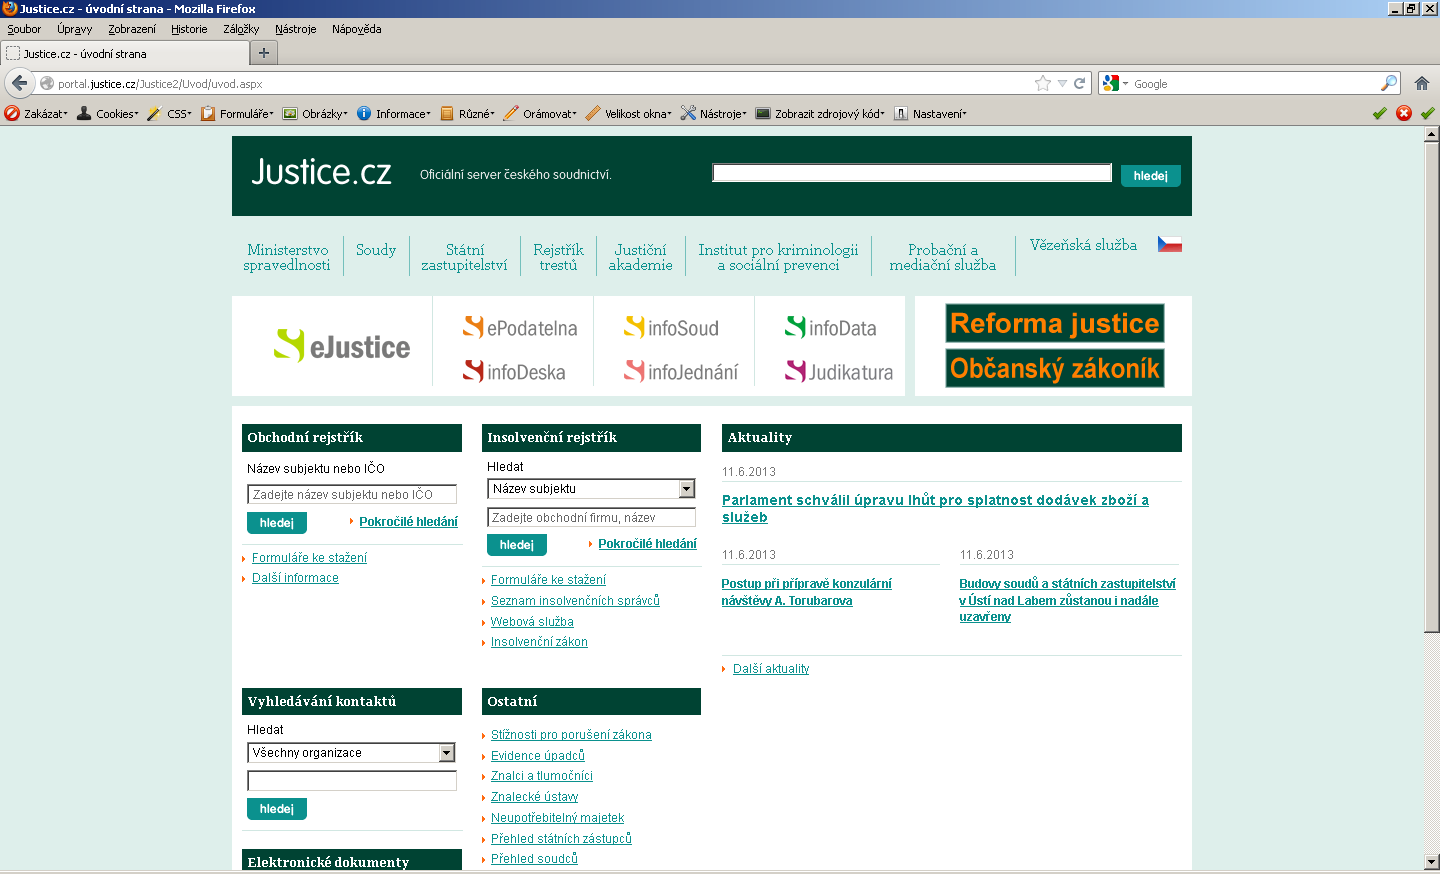Viewport: 1440px width, 874px height.
Task: Open the Nastavení toolbar menu
Action: 930,114
